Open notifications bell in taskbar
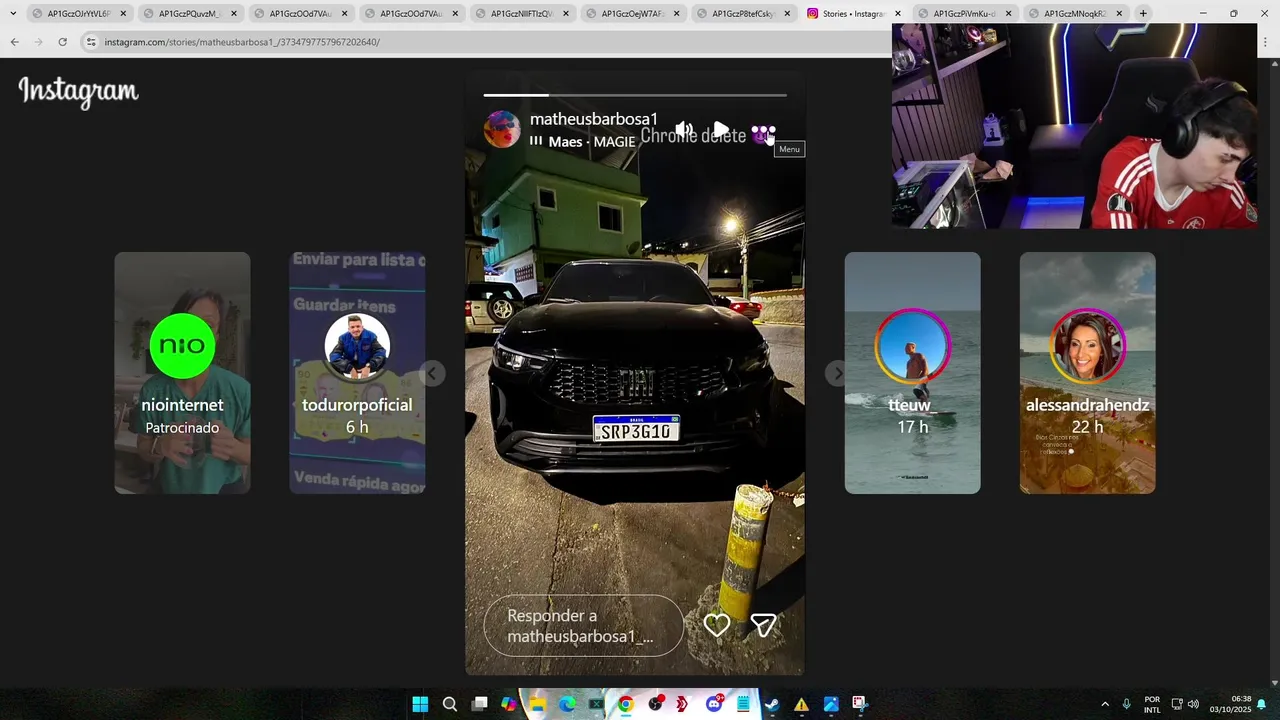This screenshot has height=720, width=1280. [1262, 704]
